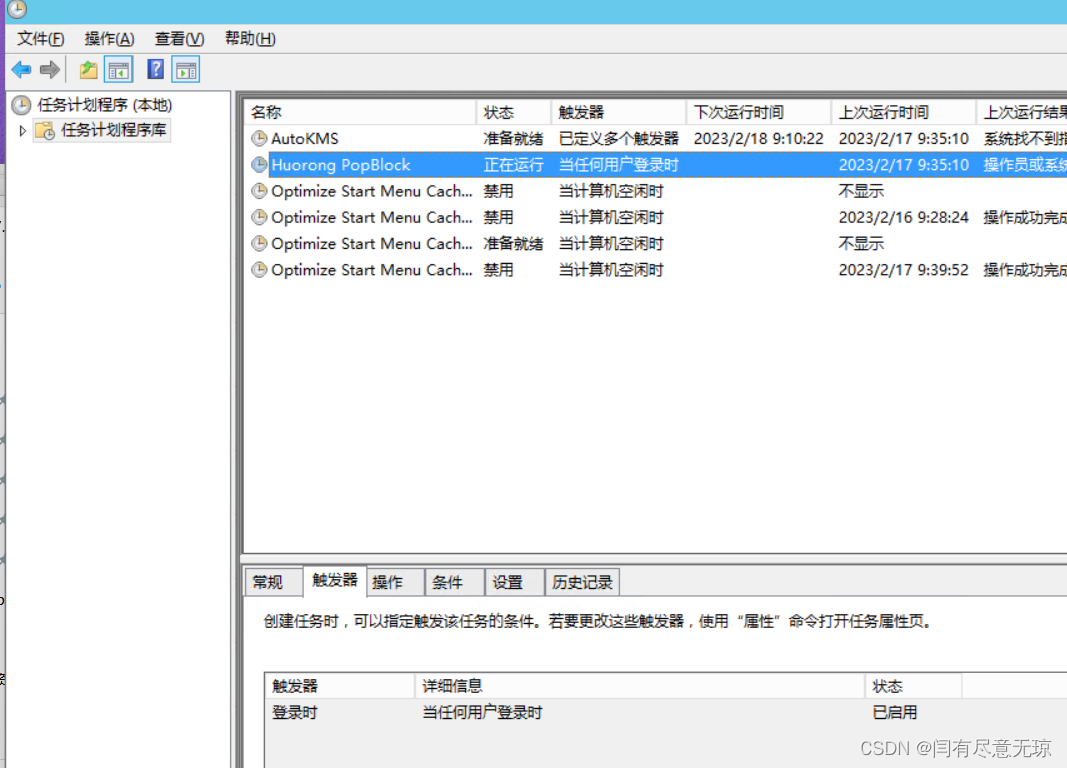Image resolution: width=1067 pixels, height=768 pixels.
Task: Sort by the 上次运行时间 column header
Action: pyautogui.click(x=904, y=112)
